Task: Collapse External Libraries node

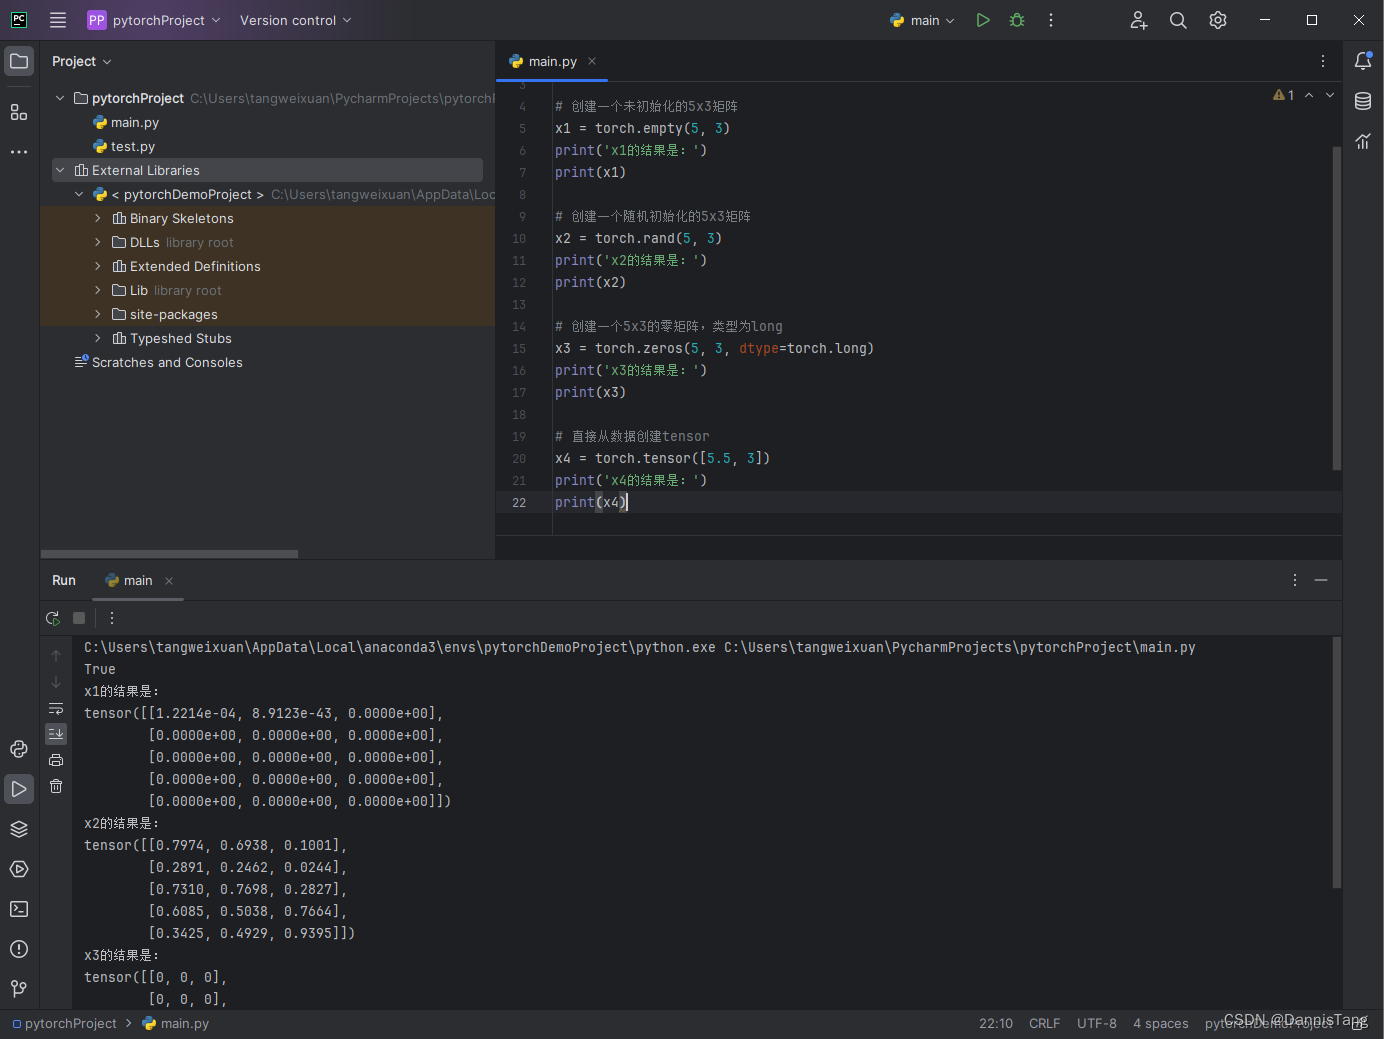Action: (x=60, y=170)
